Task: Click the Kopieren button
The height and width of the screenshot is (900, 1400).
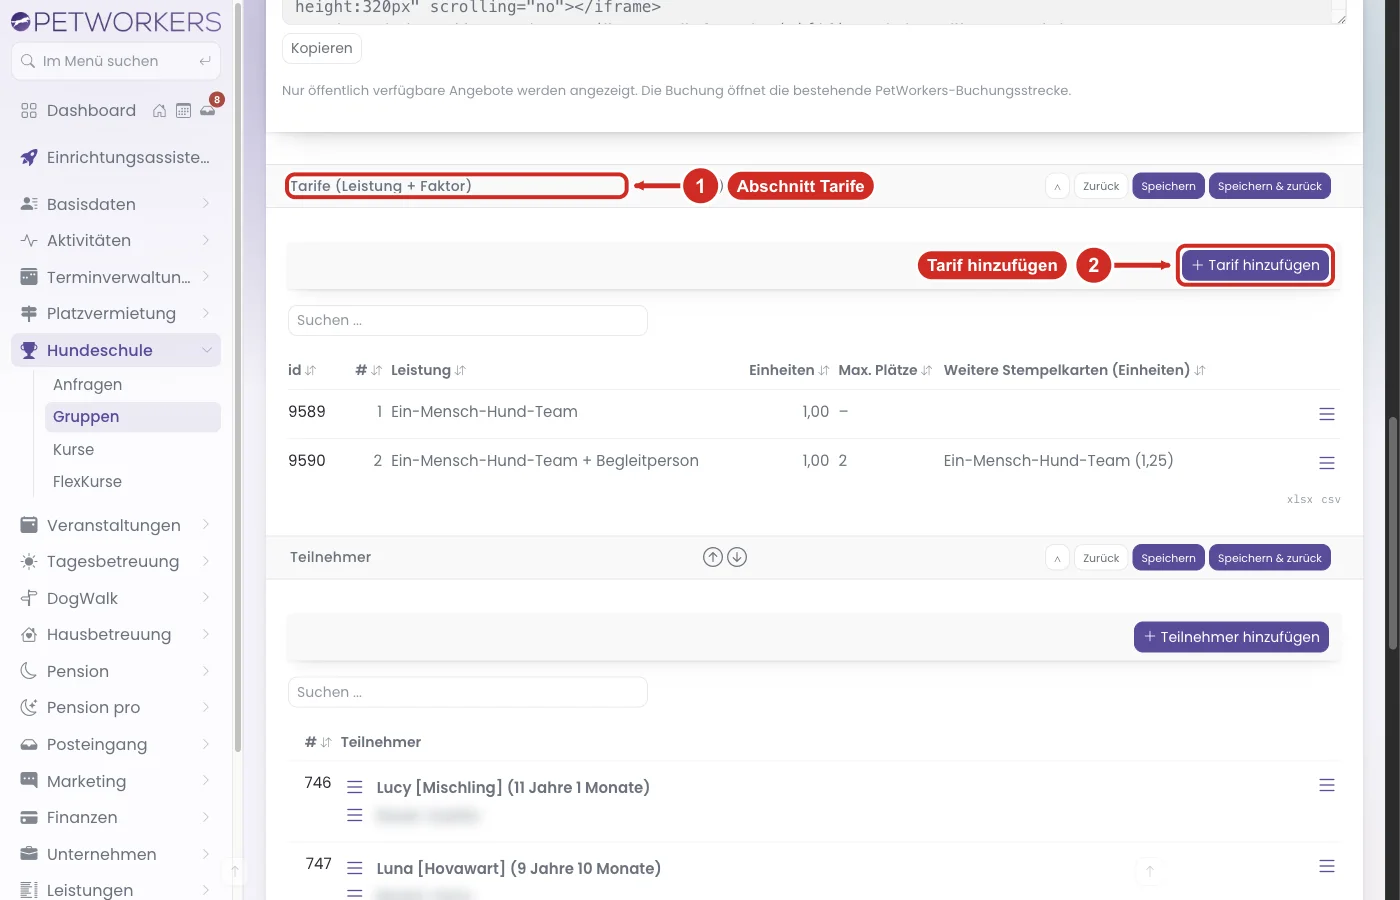Action: pyautogui.click(x=322, y=48)
